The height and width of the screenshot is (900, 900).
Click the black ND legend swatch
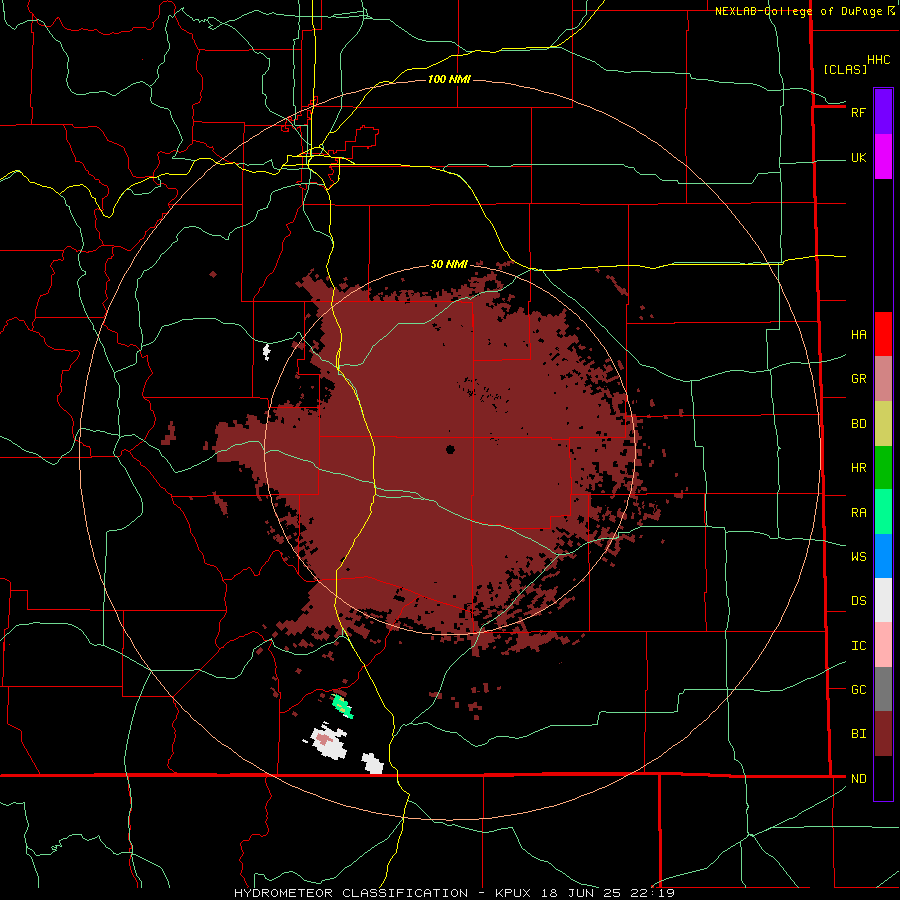point(883,778)
